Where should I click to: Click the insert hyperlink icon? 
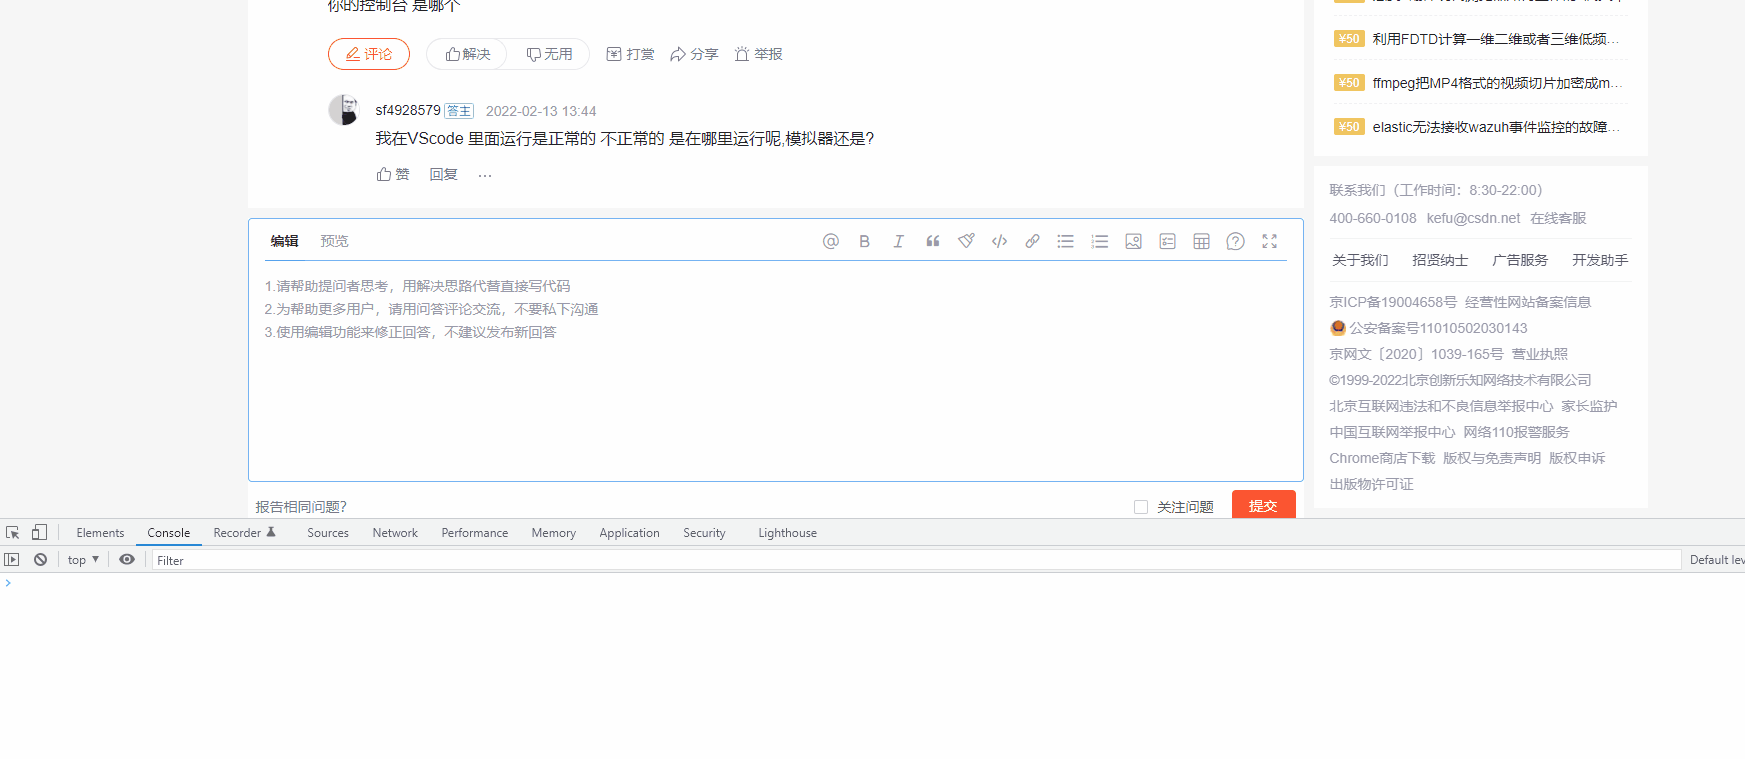(x=1032, y=241)
